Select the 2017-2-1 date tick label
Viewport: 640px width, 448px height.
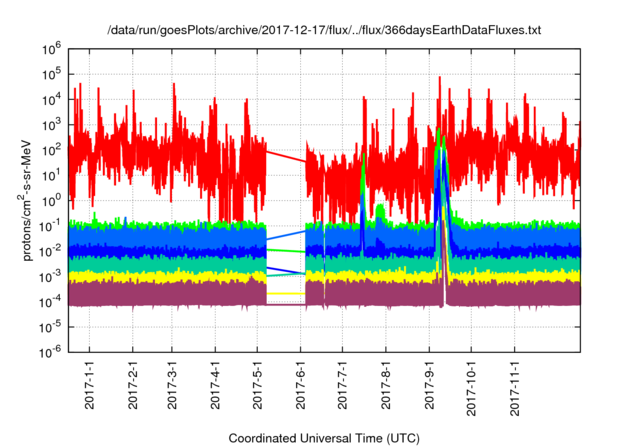coord(132,386)
